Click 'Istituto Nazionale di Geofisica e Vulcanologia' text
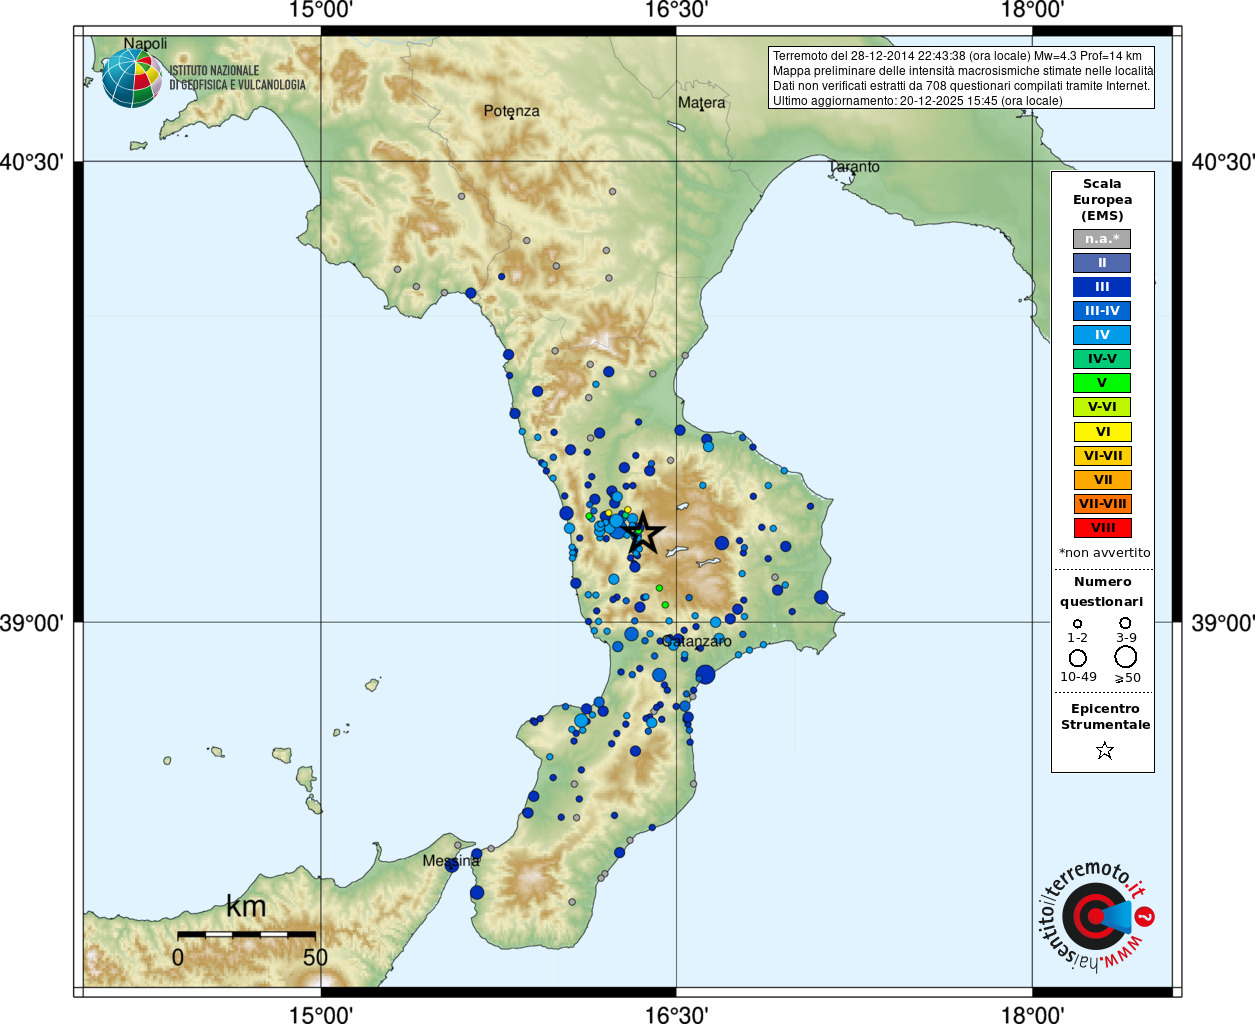 coord(237,78)
